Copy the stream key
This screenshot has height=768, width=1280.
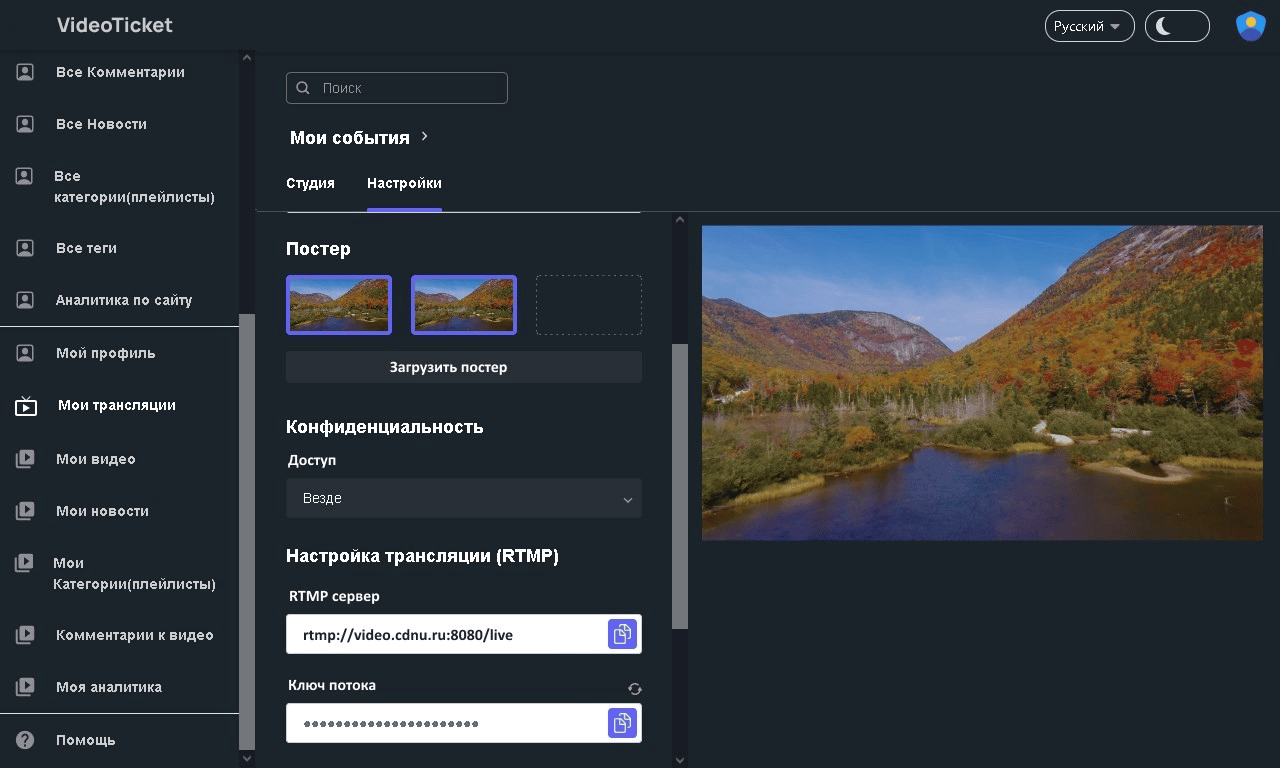[622, 723]
